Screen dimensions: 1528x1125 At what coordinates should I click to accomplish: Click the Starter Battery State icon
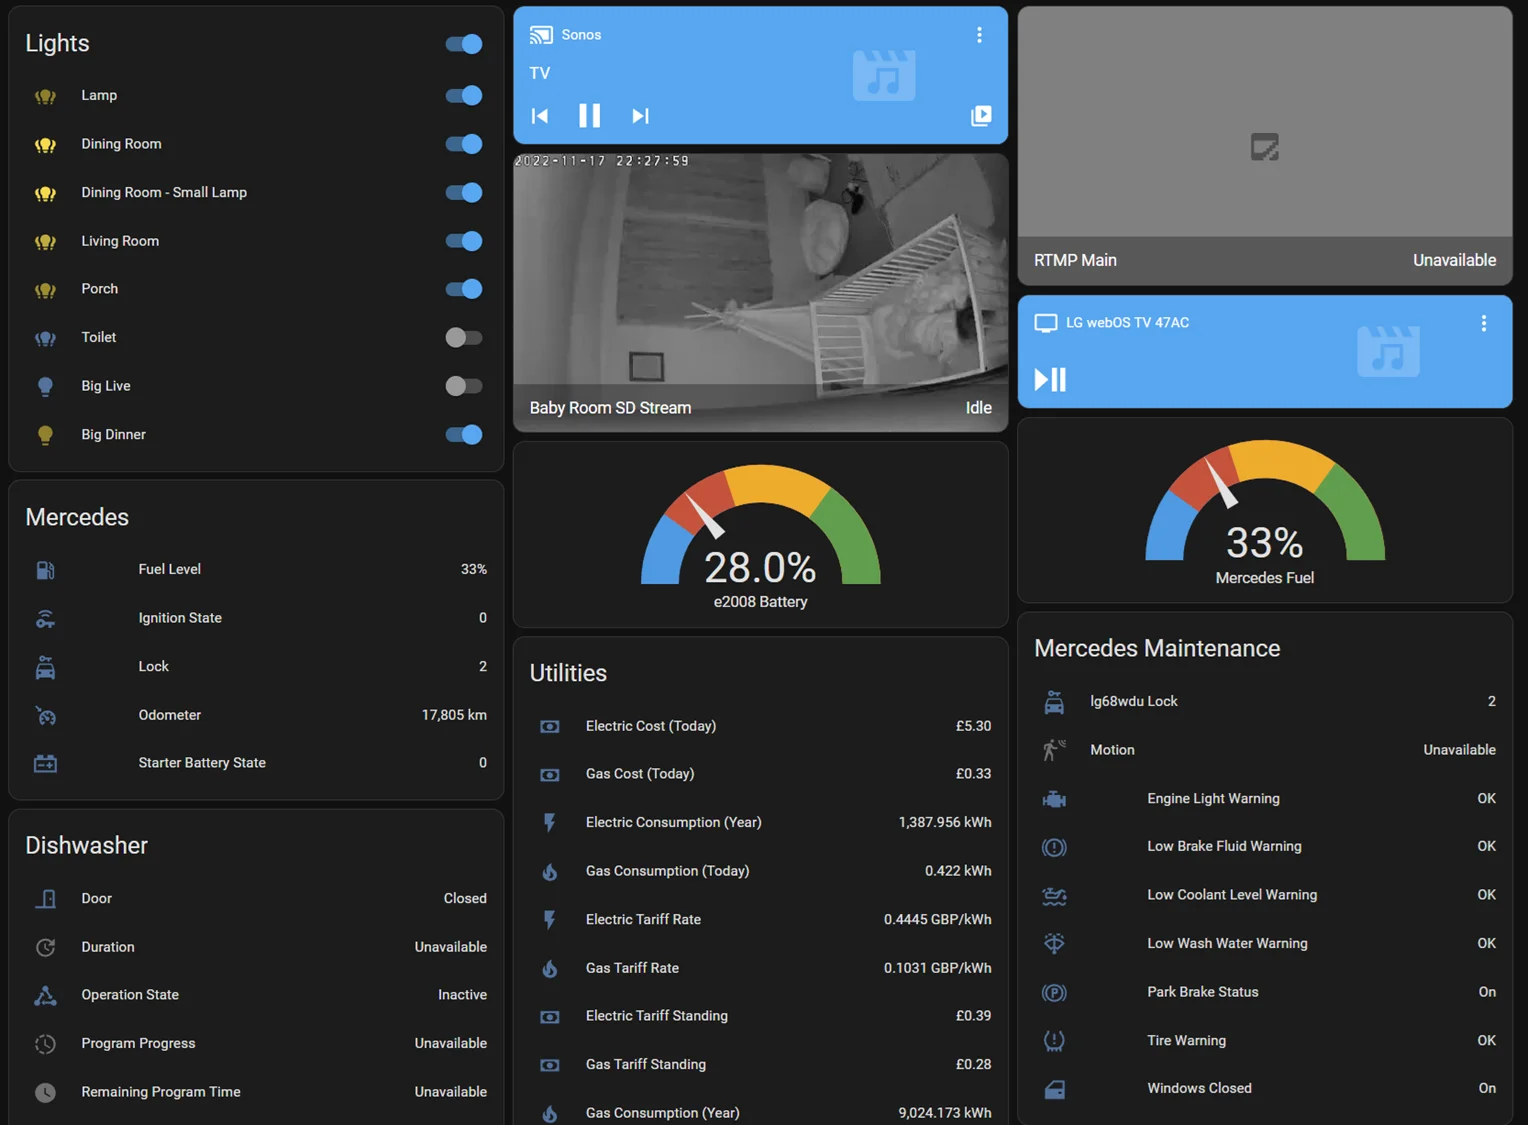coord(45,764)
